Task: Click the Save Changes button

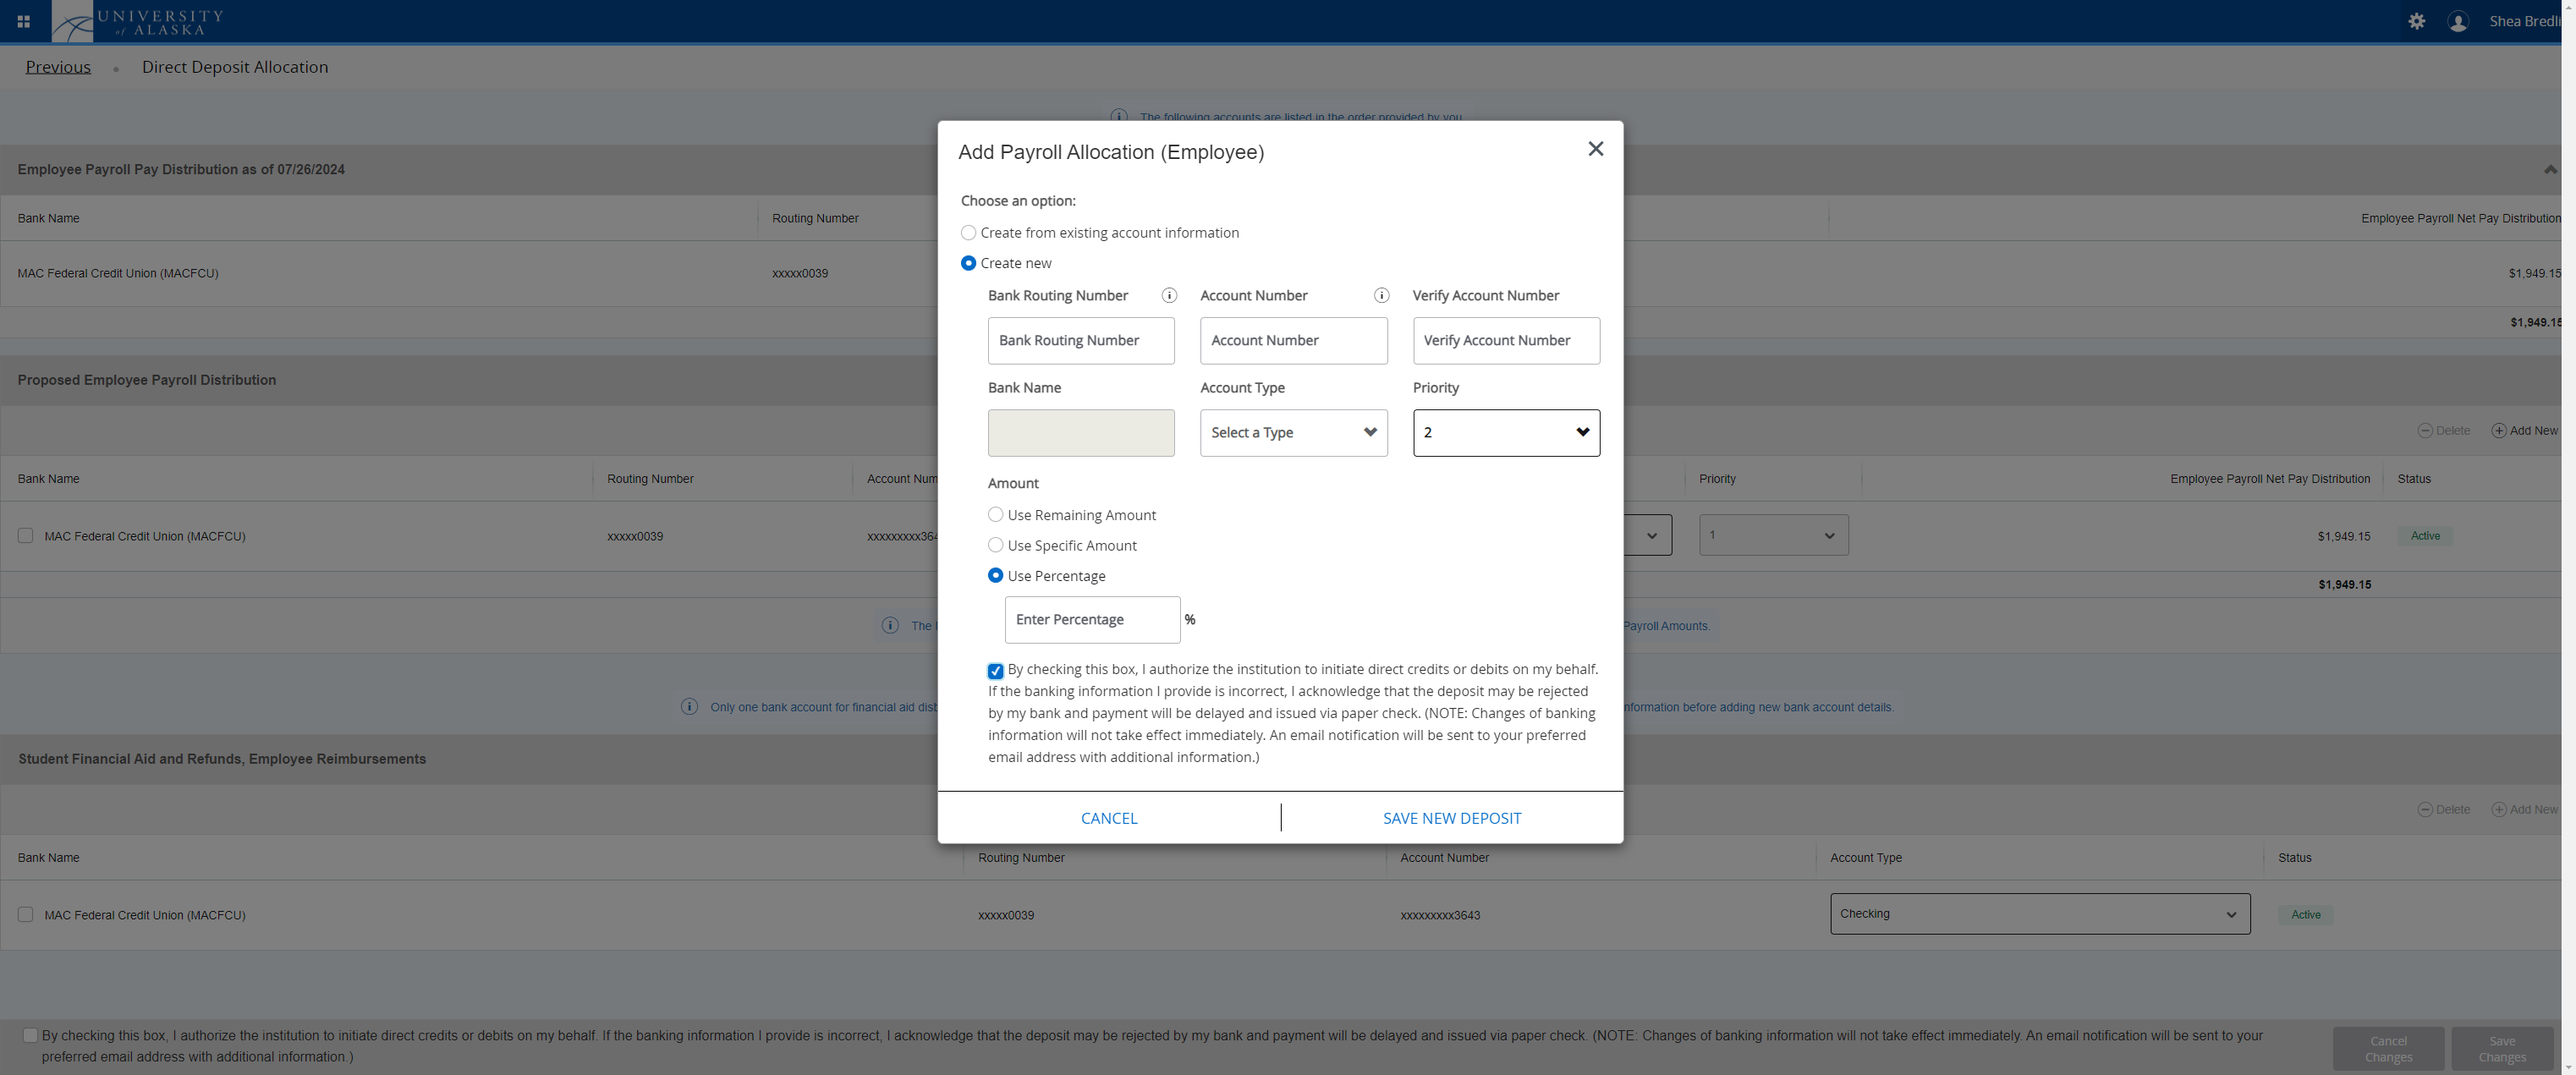Action: coord(2502,1049)
